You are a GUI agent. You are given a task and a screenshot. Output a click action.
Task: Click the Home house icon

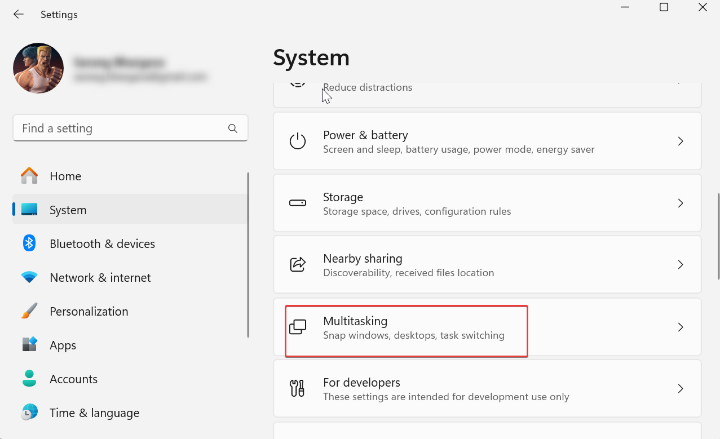30,176
